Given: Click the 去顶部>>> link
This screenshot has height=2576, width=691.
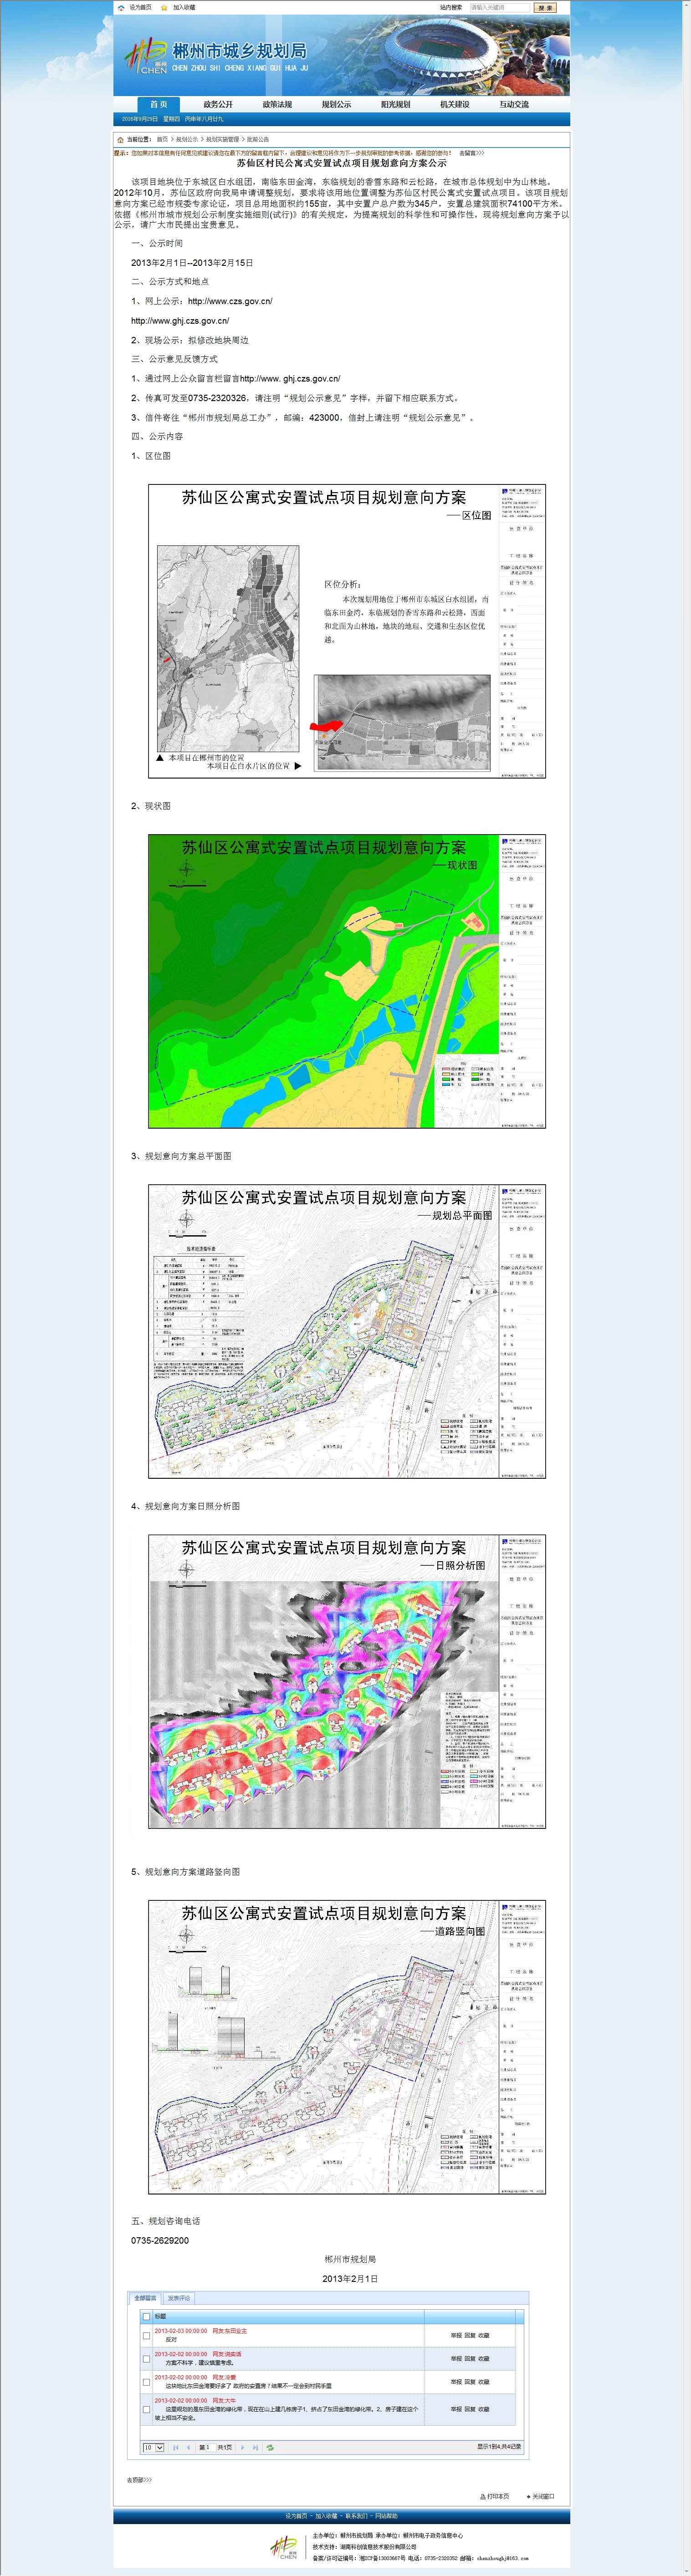Looking at the screenshot, I should [139, 2480].
